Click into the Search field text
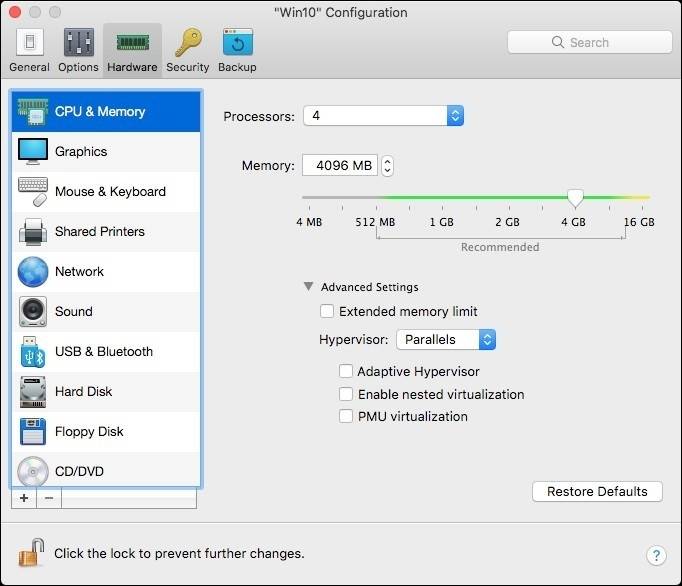Image resolution: width=682 pixels, height=586 pixels. coord(589,42)
